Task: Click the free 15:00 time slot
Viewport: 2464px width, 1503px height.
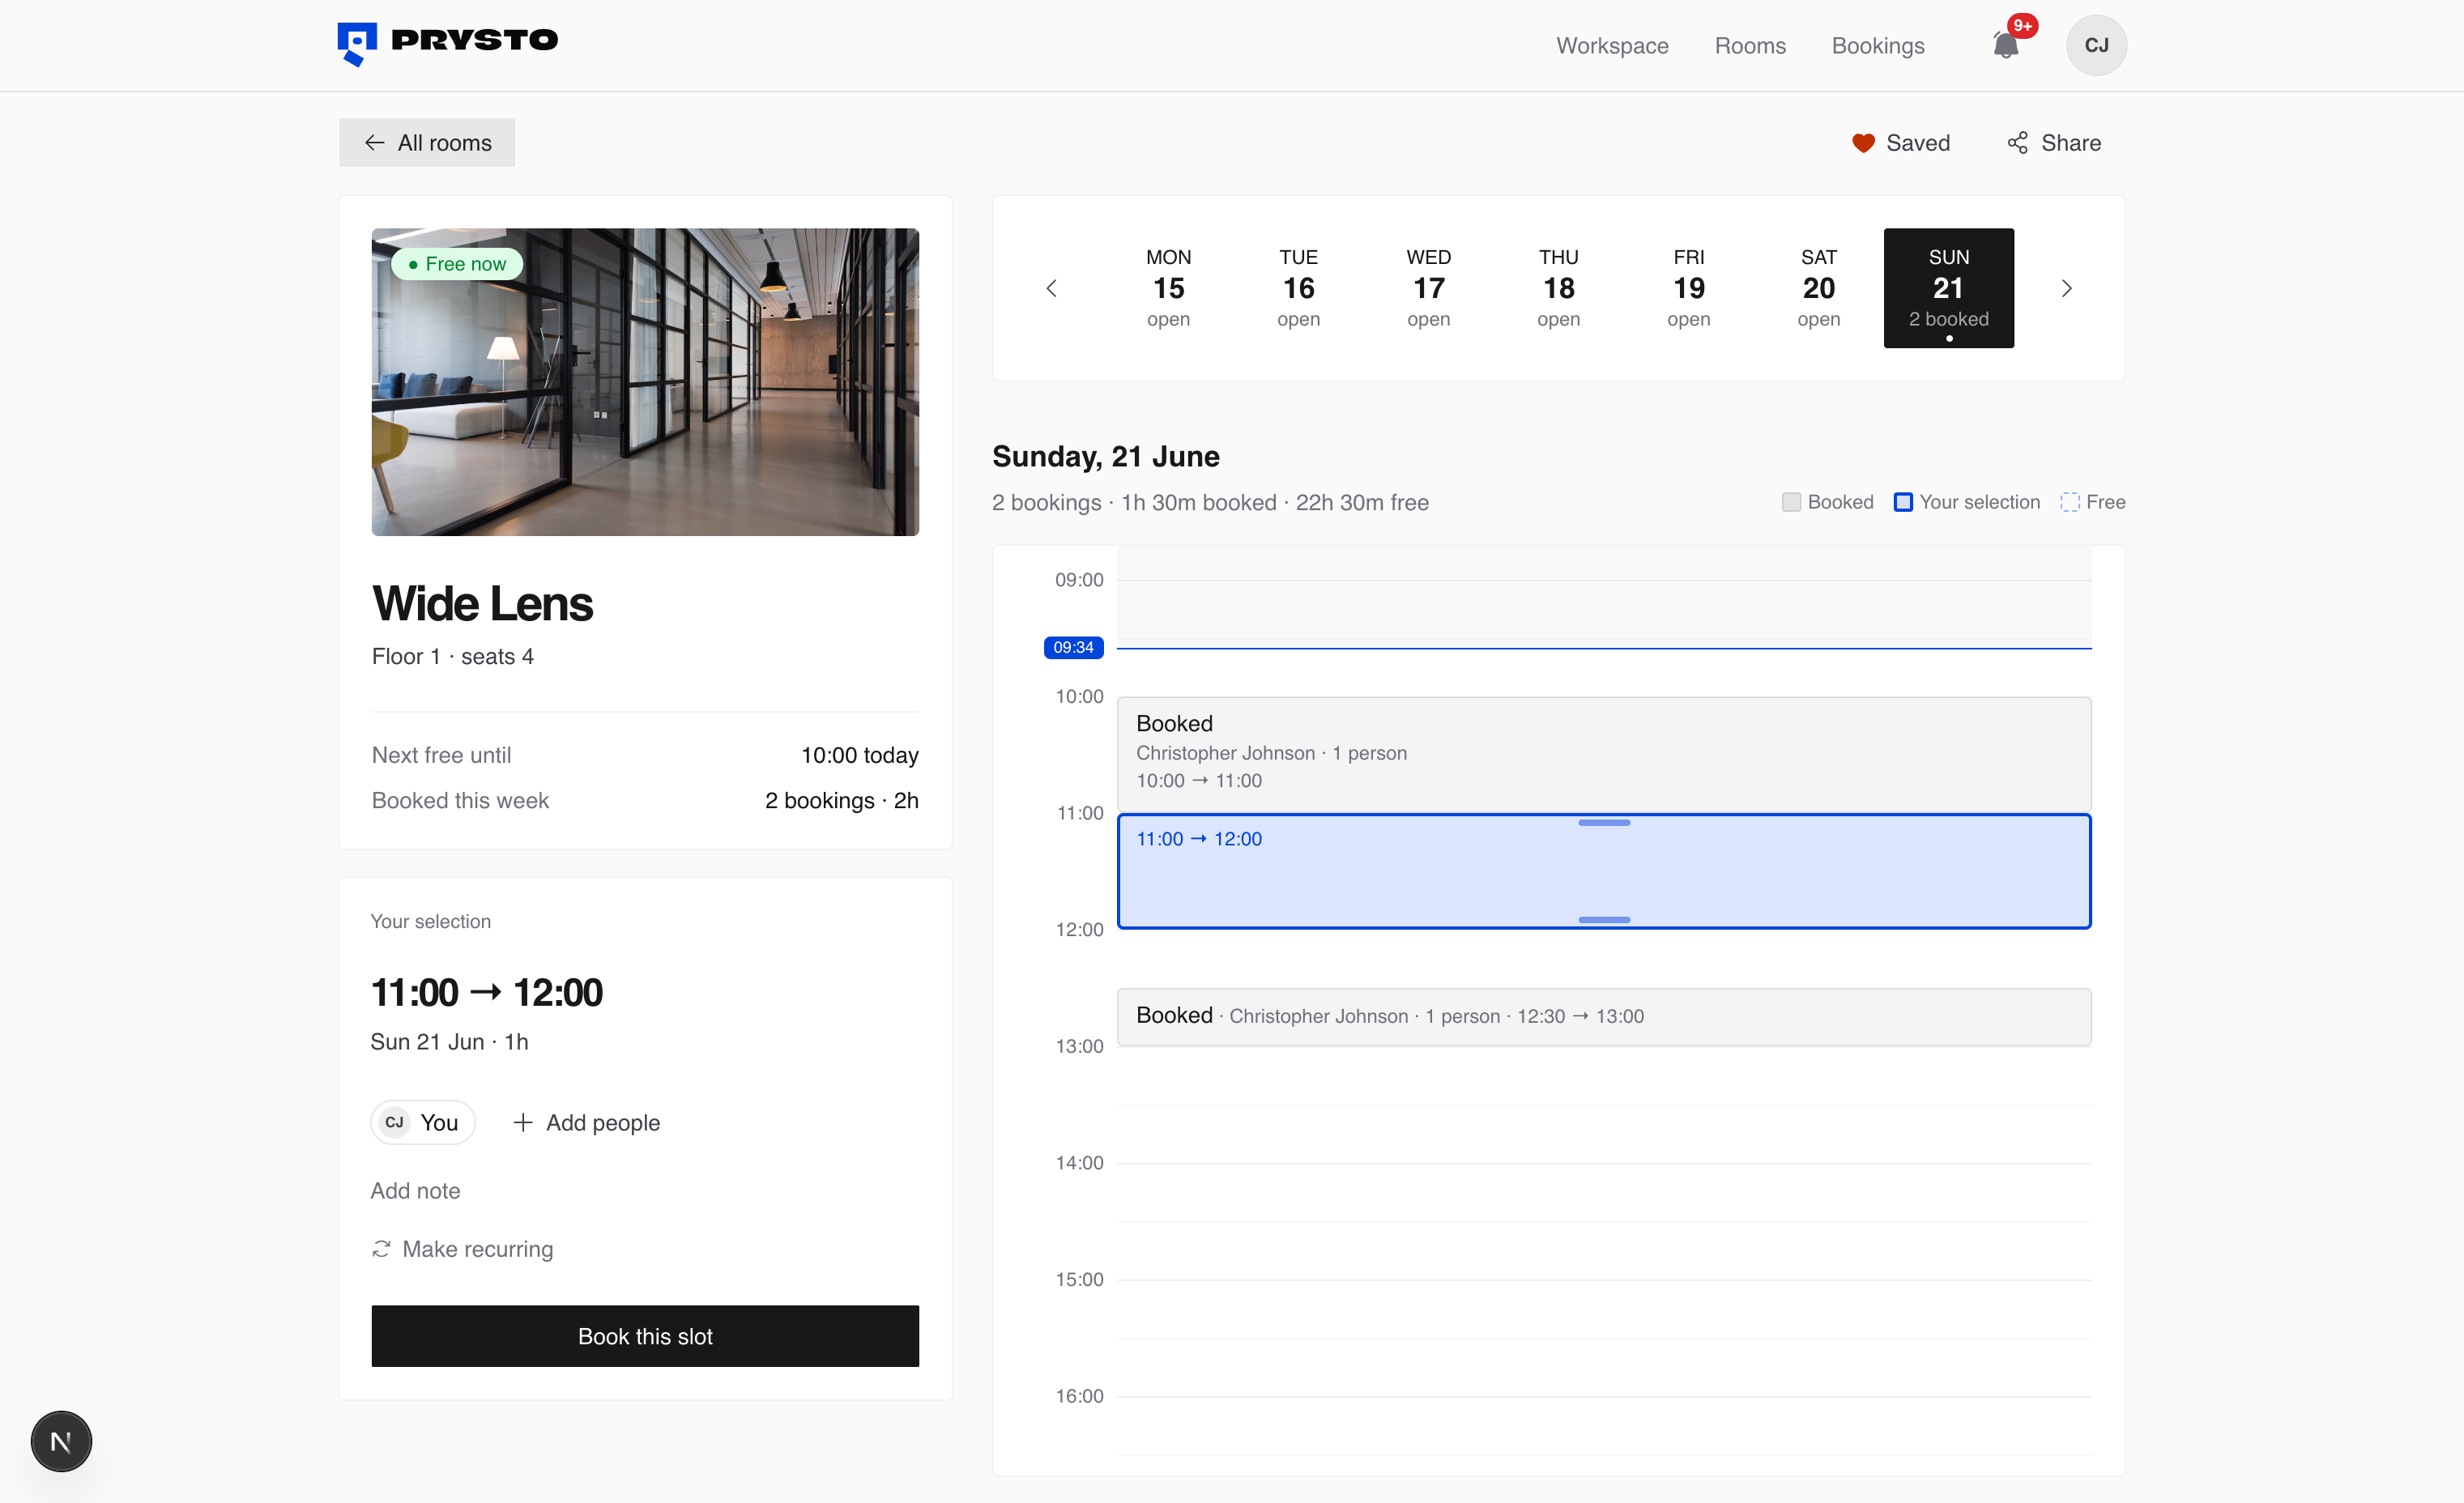Action: pos(1604,1309)
